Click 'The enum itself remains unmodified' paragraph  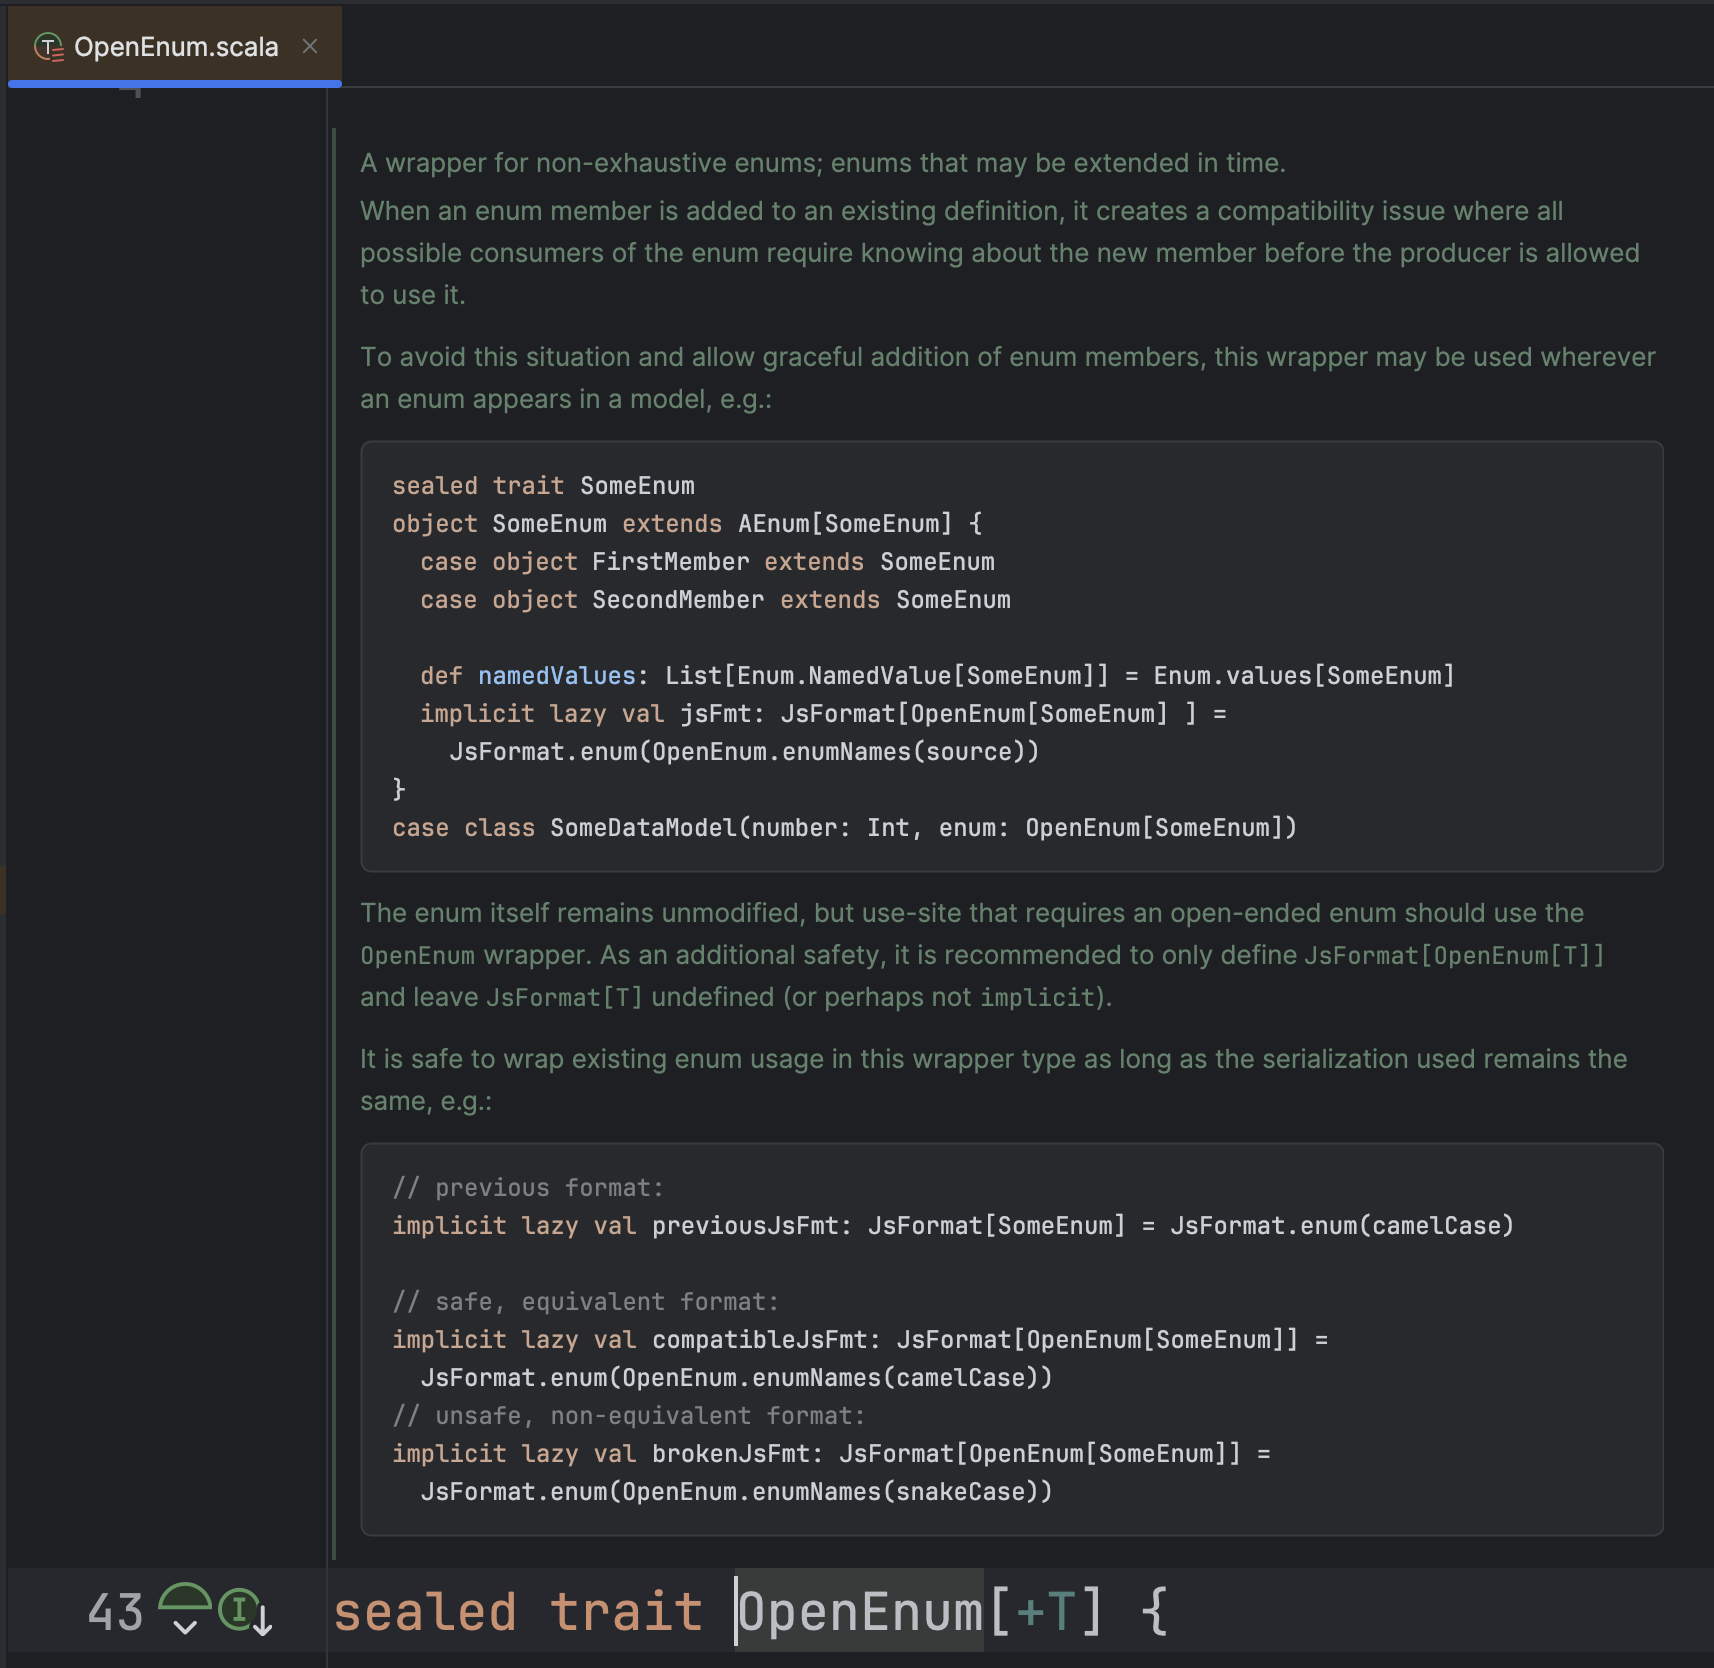pos(982,955)
